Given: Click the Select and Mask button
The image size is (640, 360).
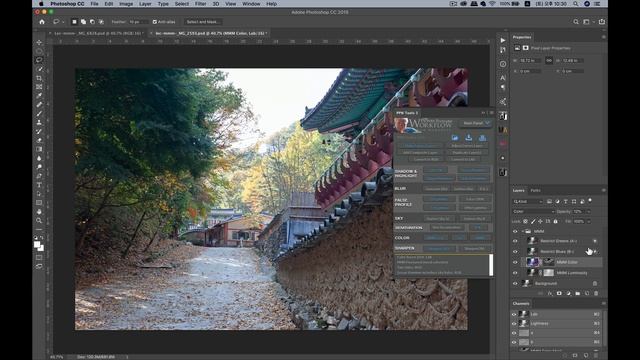Looking at the screenshot, I should pyautogui.click(x=202, y=22).
